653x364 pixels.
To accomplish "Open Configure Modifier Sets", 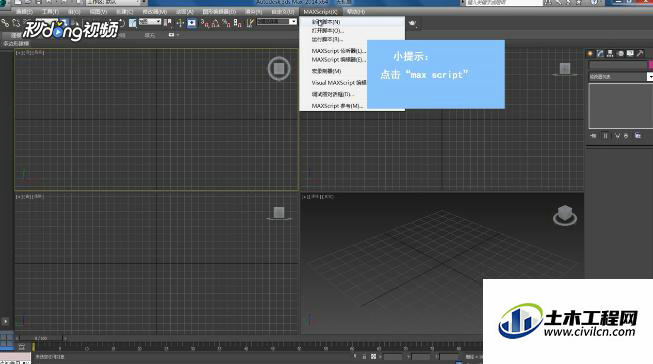I will click(x=638, y=136).
